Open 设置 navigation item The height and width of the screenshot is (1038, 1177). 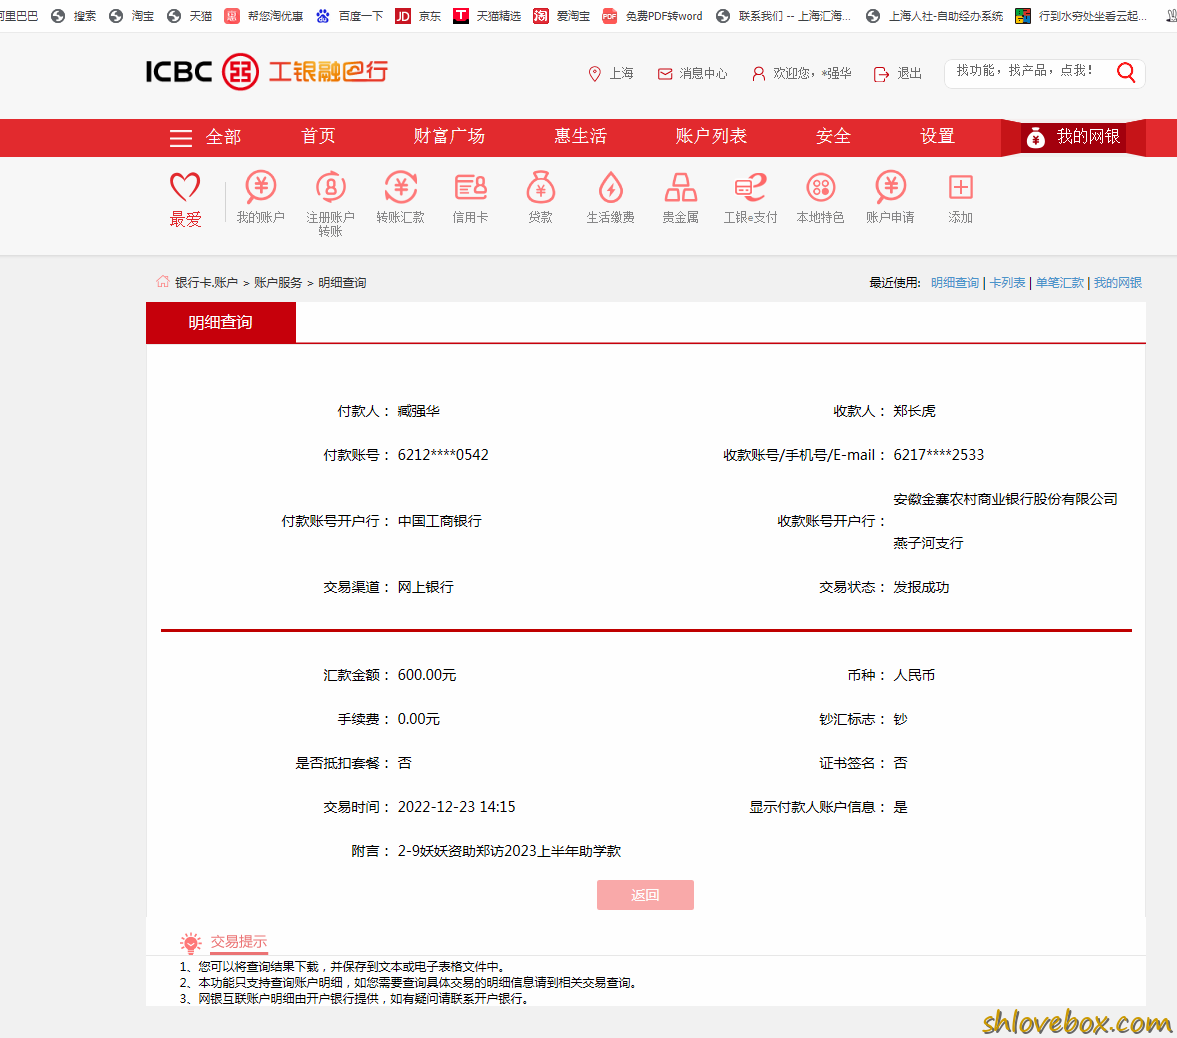click(x=938, y=137)
